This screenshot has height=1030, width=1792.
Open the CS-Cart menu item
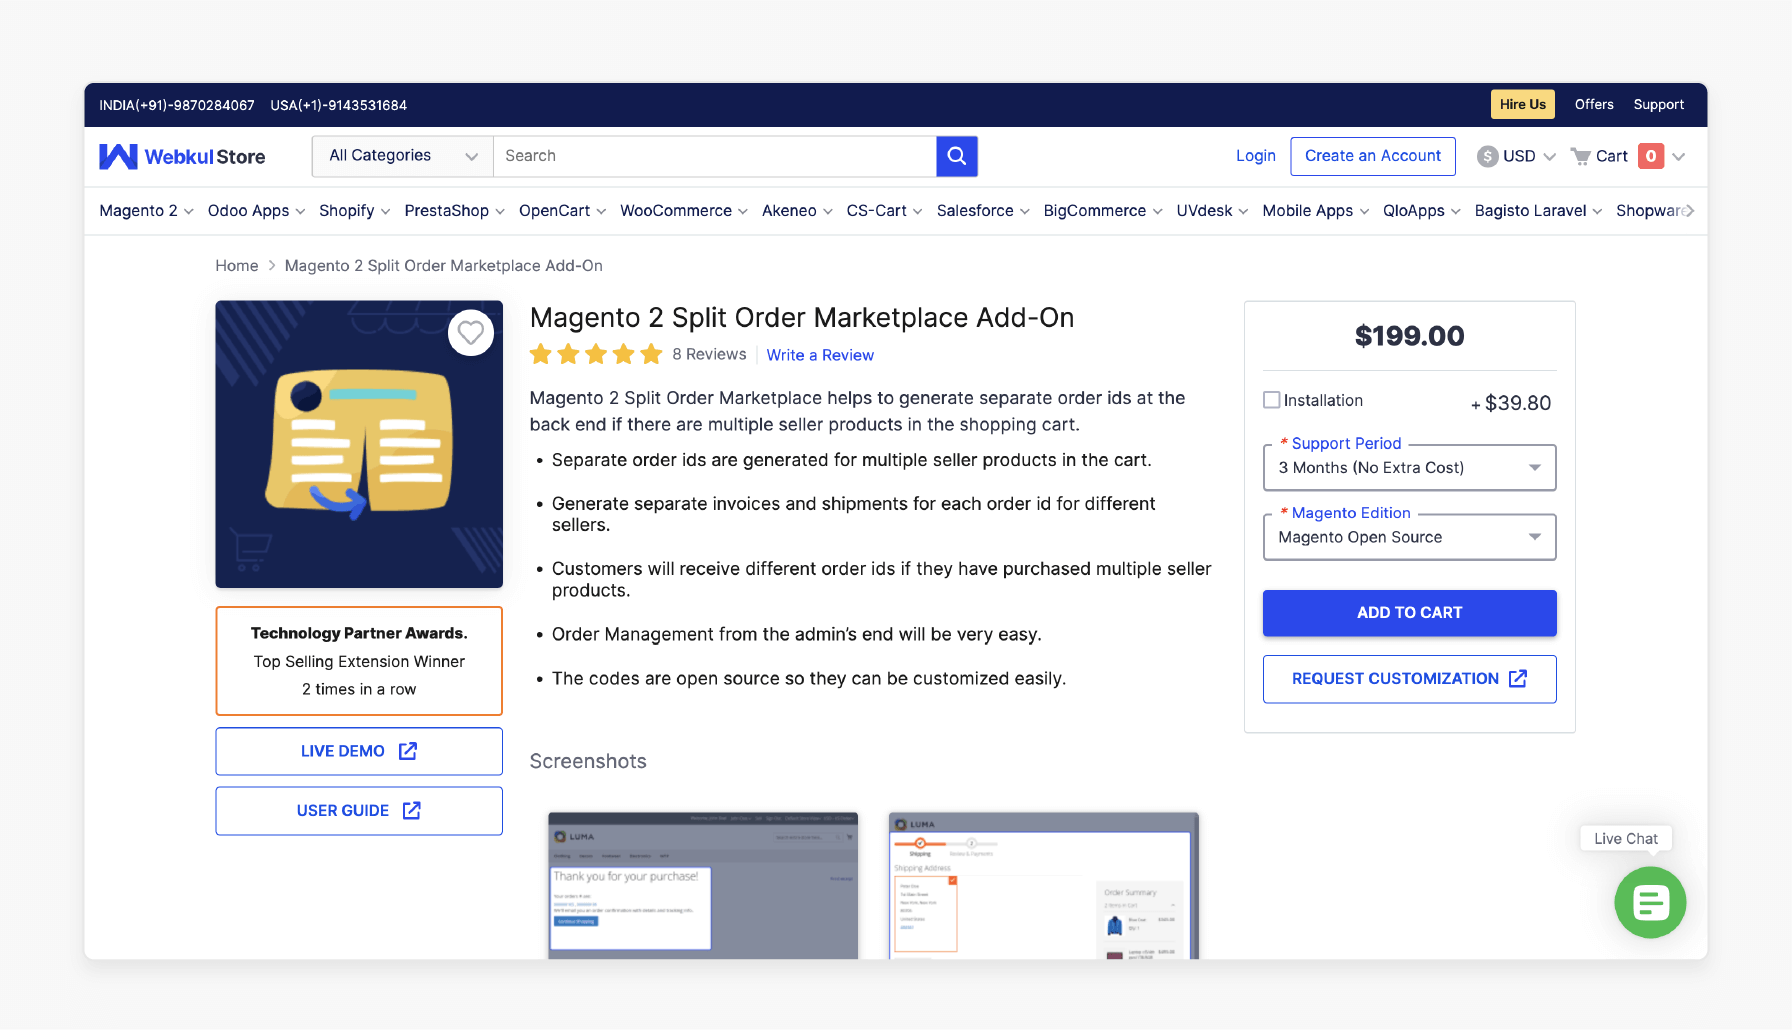(884, 211)
